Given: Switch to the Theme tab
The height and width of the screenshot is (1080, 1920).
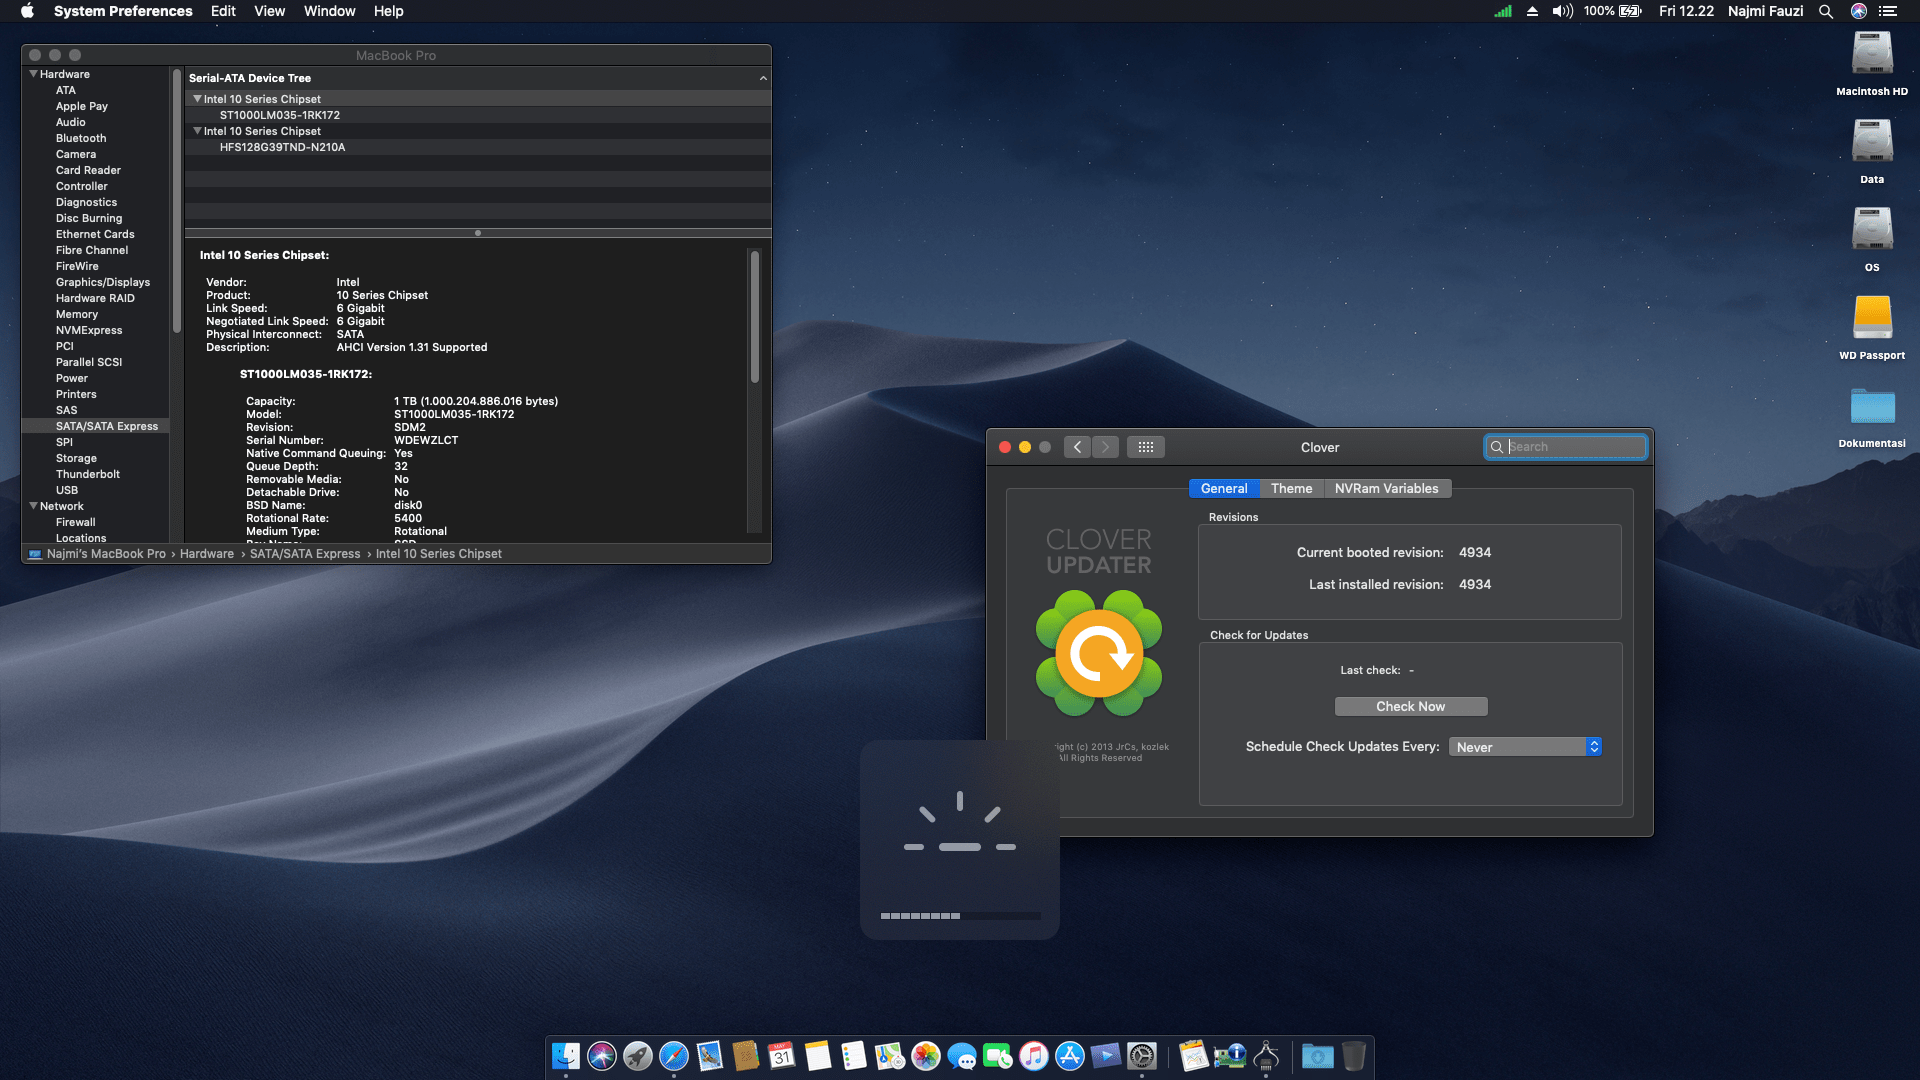Looking at the screenshot, I should point(1291,488).
